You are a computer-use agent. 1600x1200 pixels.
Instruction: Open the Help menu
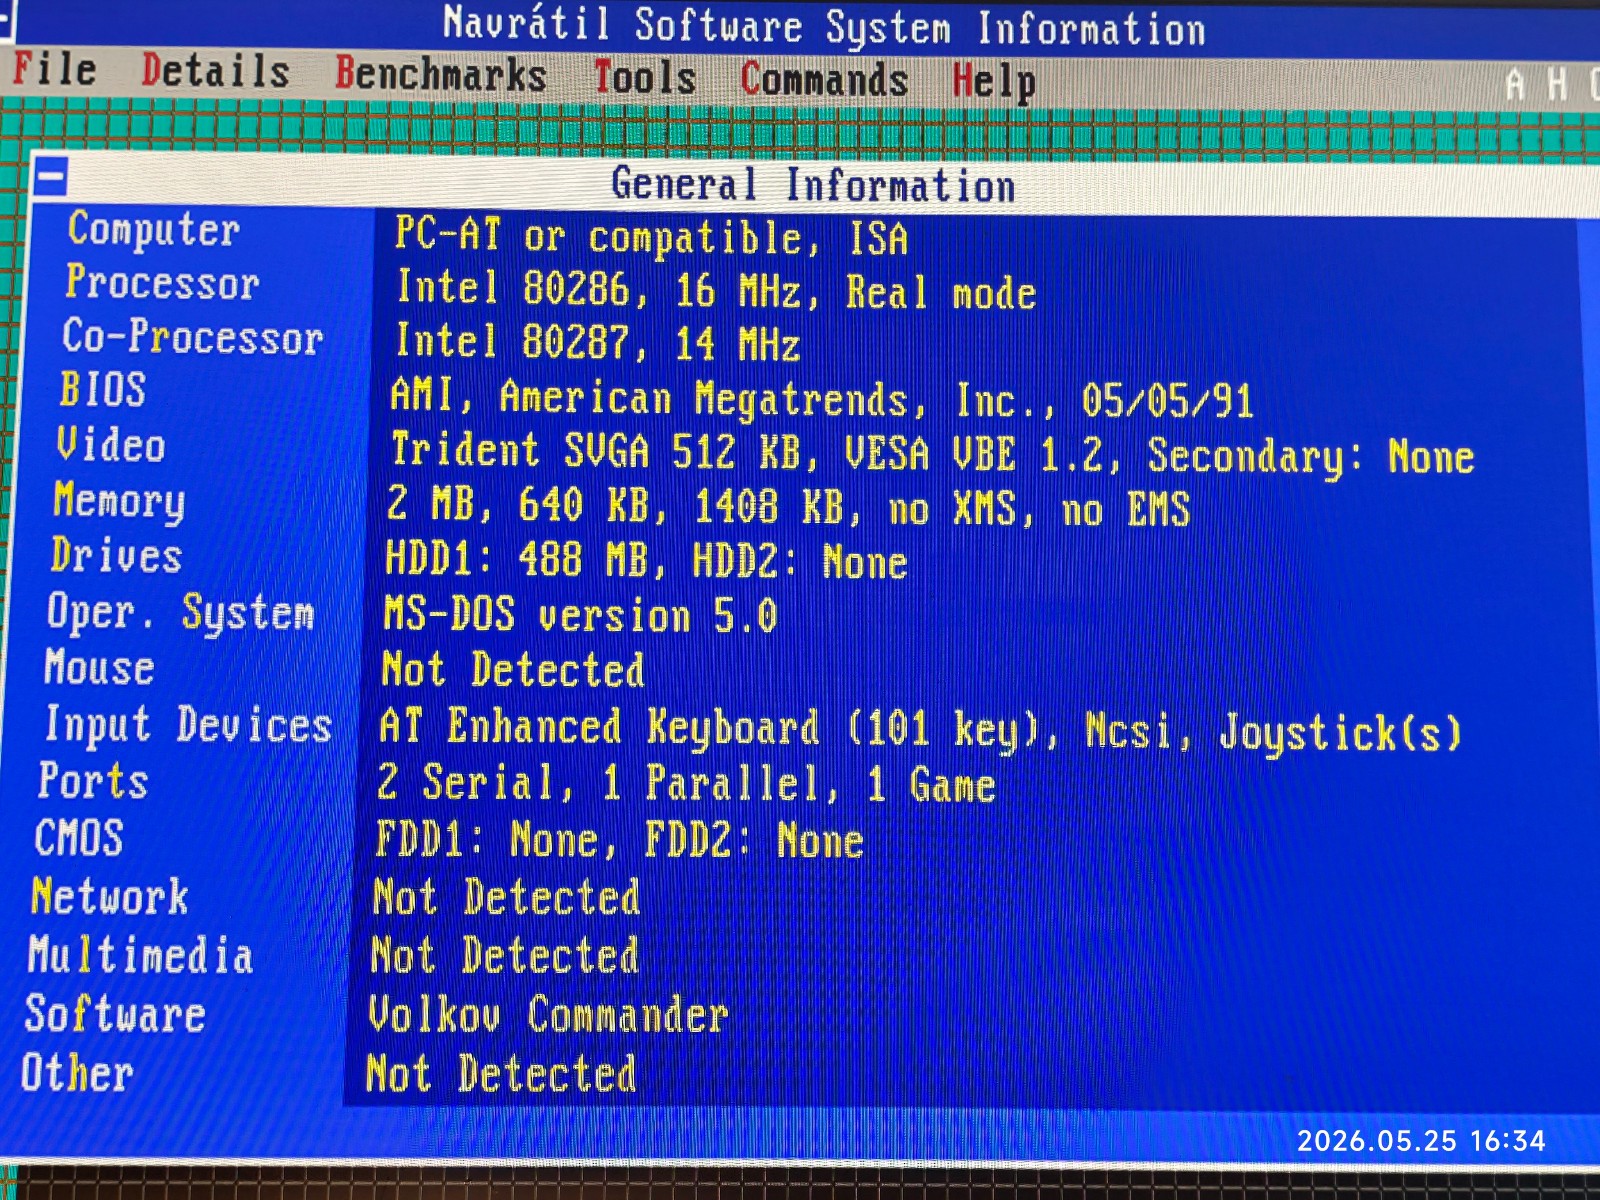coord(994,82)
